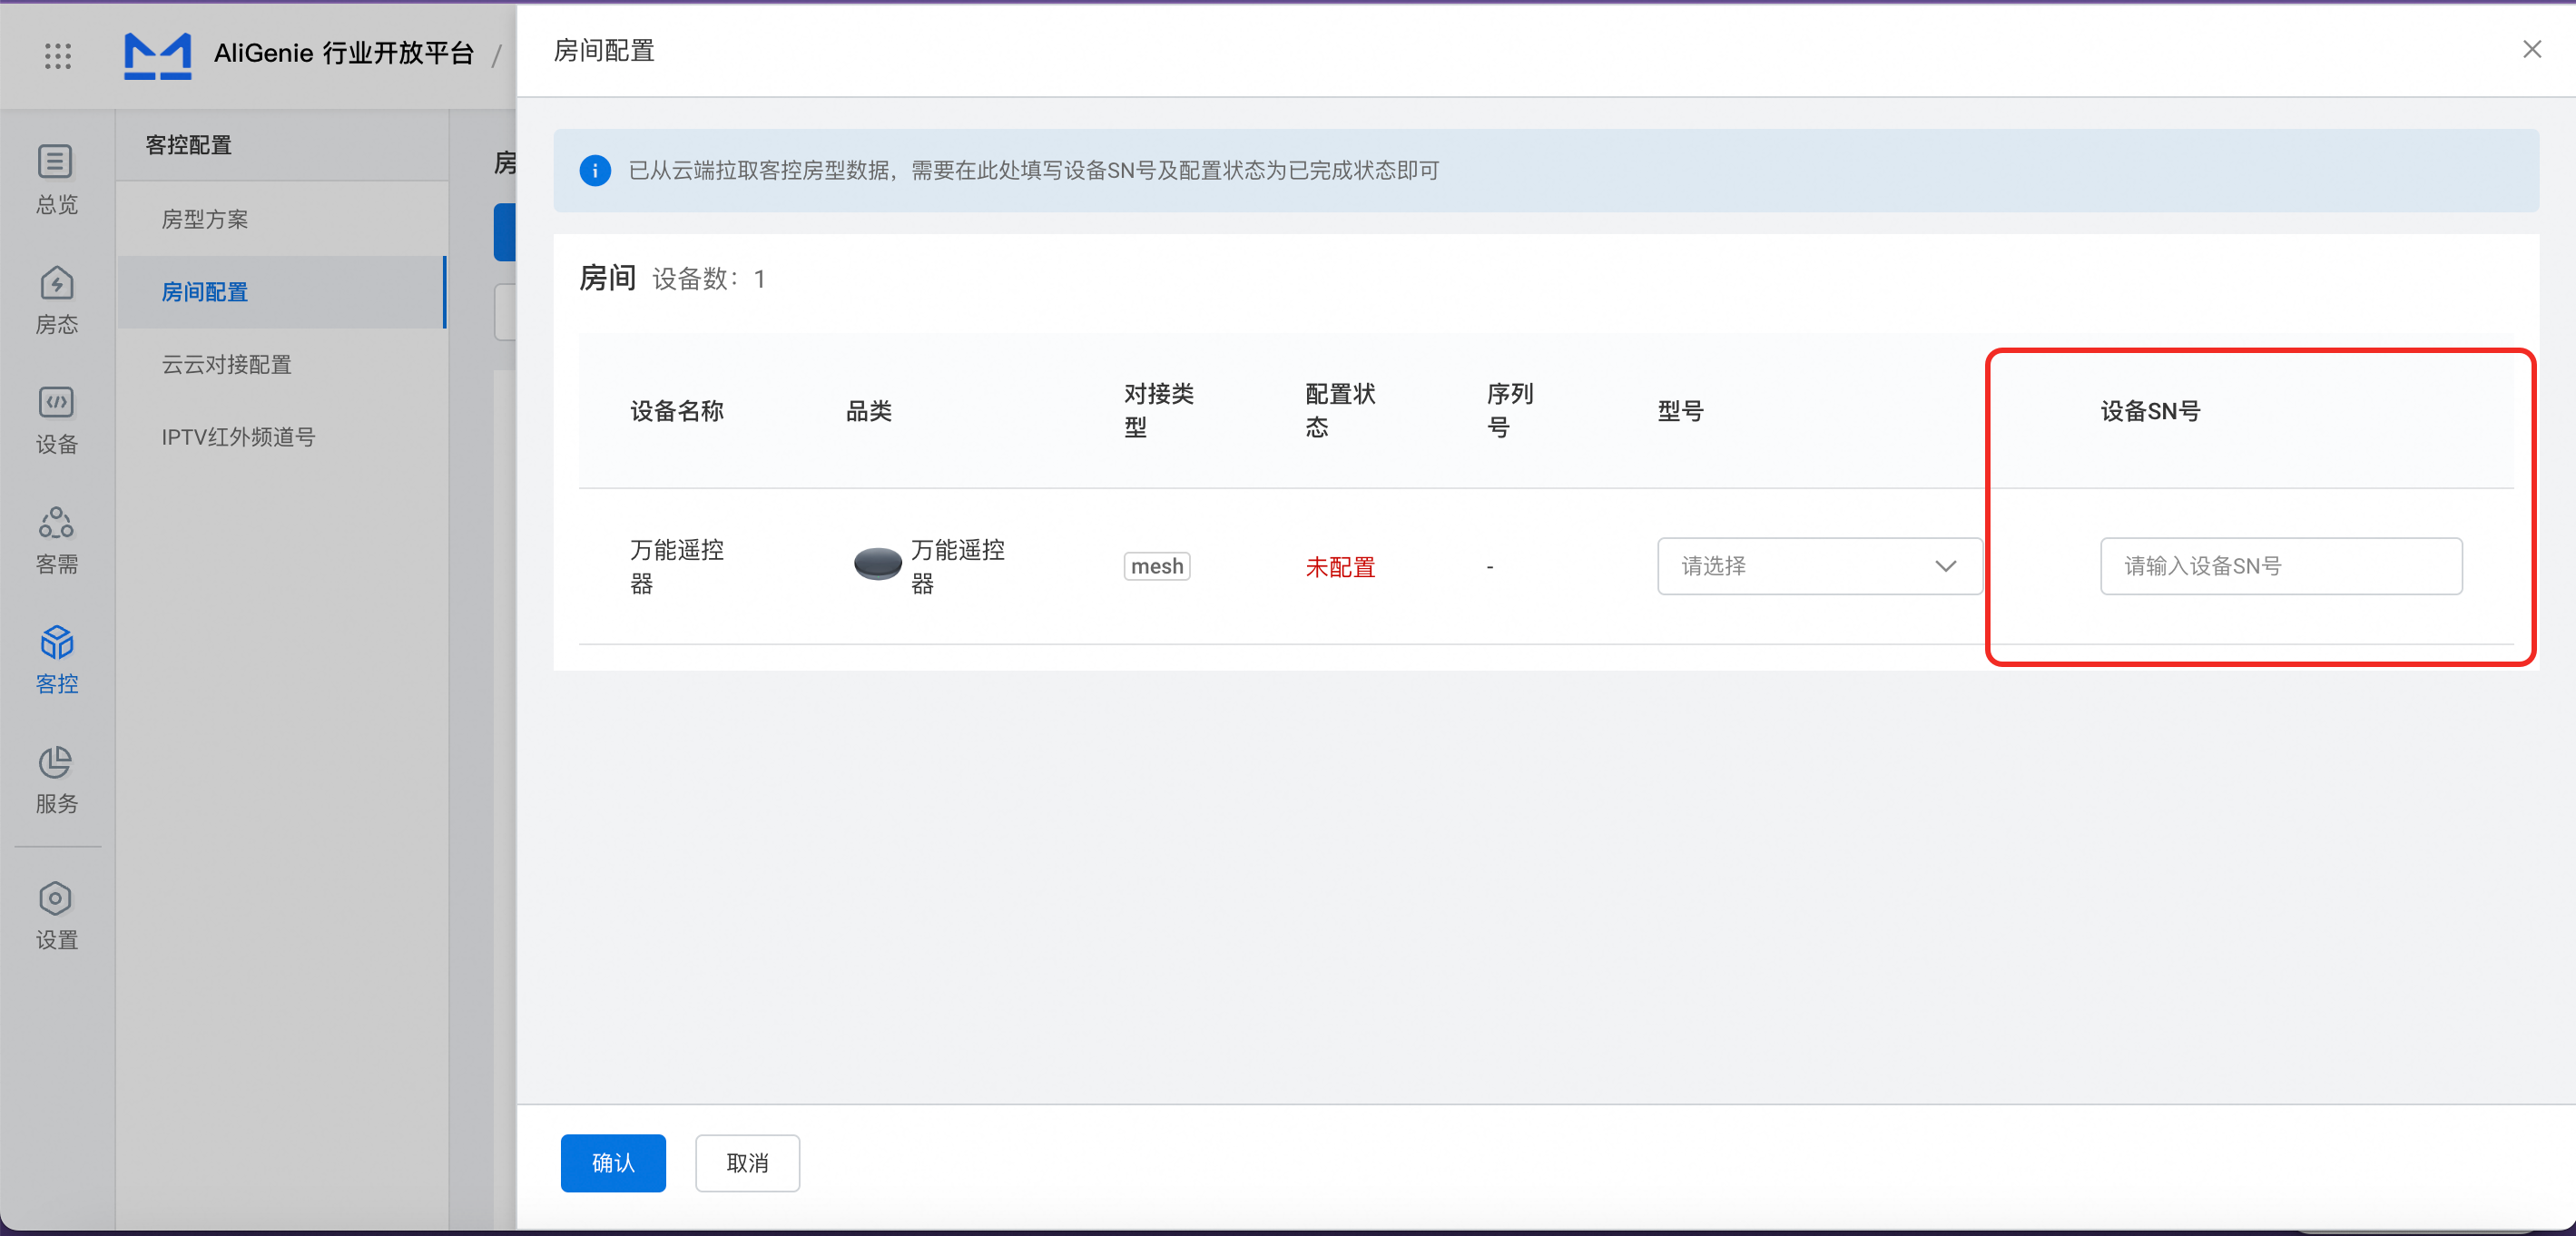Click the 型号 dropdown chevron arrow
The height and width of the screenshot is (1236, 2576).
[x=1945, y=566]
